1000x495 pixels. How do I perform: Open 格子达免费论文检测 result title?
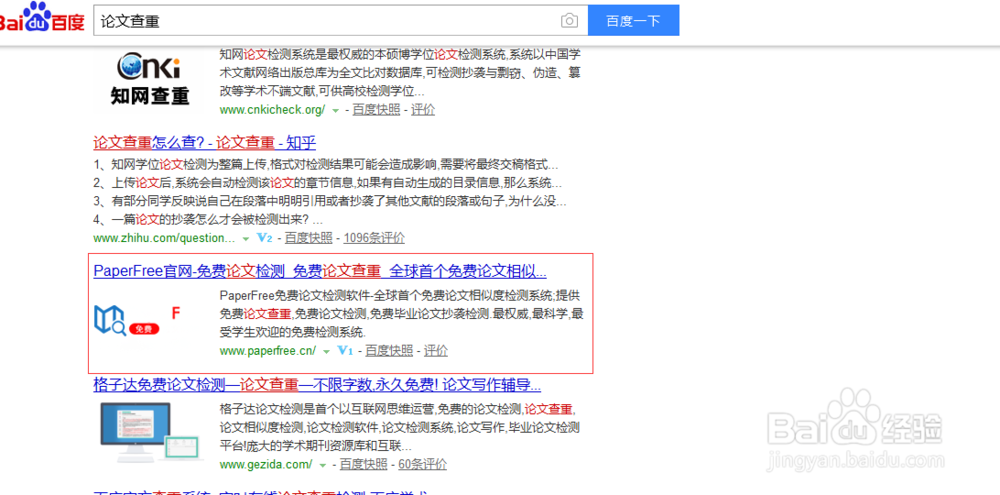(x=317, y=385)
